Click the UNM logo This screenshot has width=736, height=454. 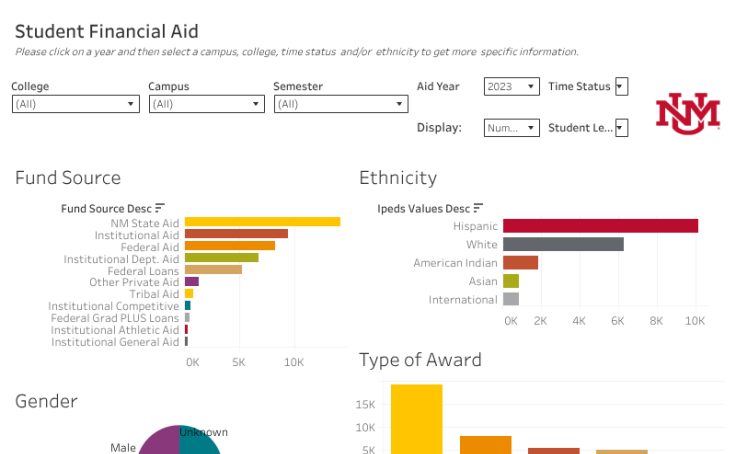point(688,114)
